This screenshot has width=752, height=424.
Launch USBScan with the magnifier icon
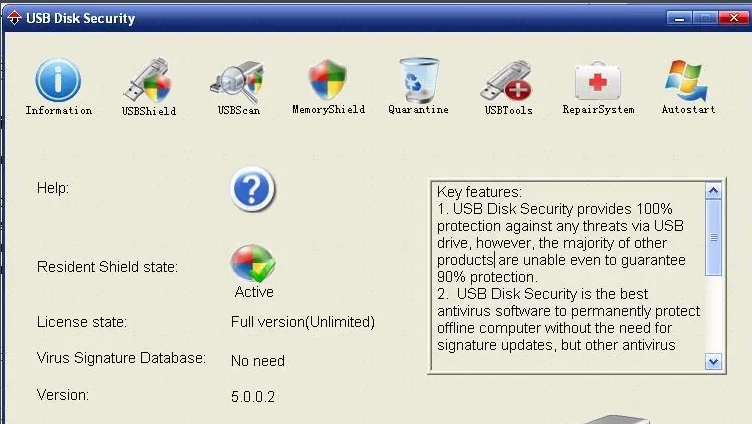pyautogui.click(x=238, y=80)
